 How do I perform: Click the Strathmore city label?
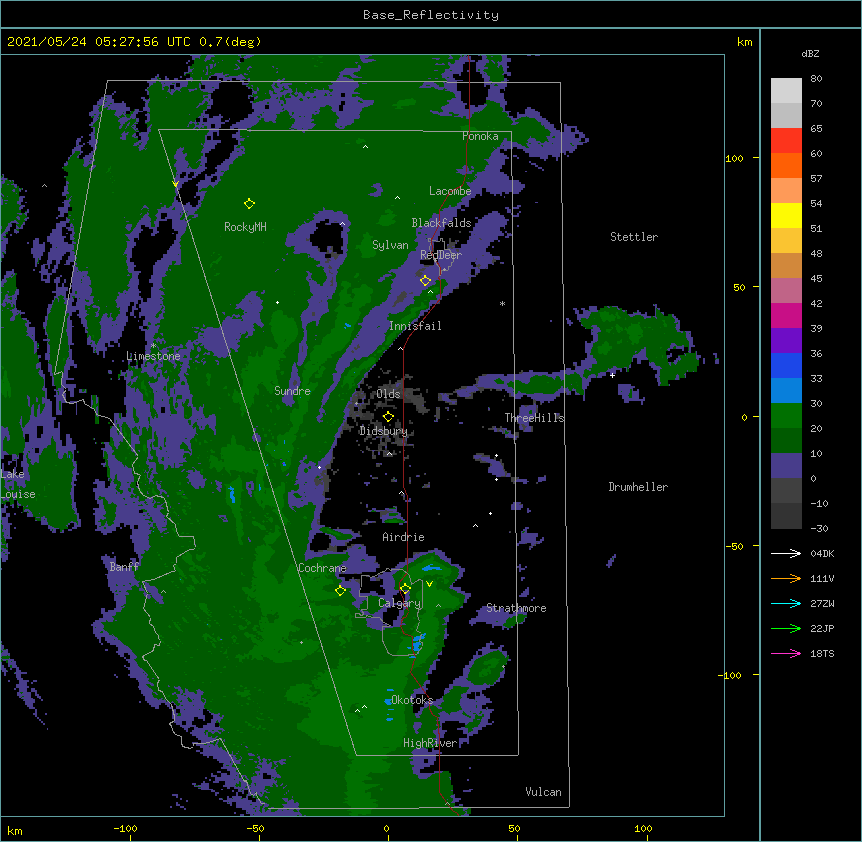(516, 608)
